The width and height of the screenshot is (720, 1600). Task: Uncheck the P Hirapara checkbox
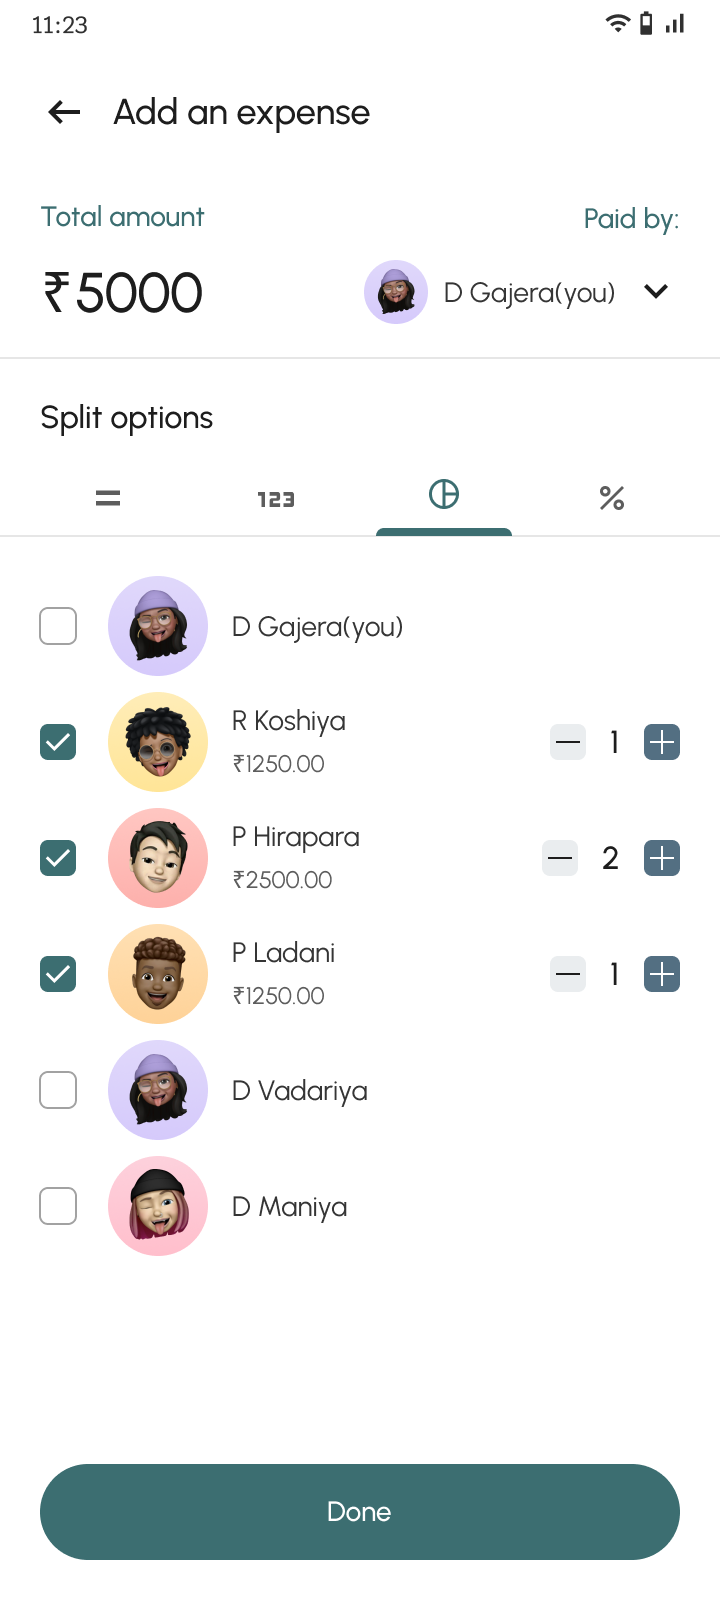58,858
